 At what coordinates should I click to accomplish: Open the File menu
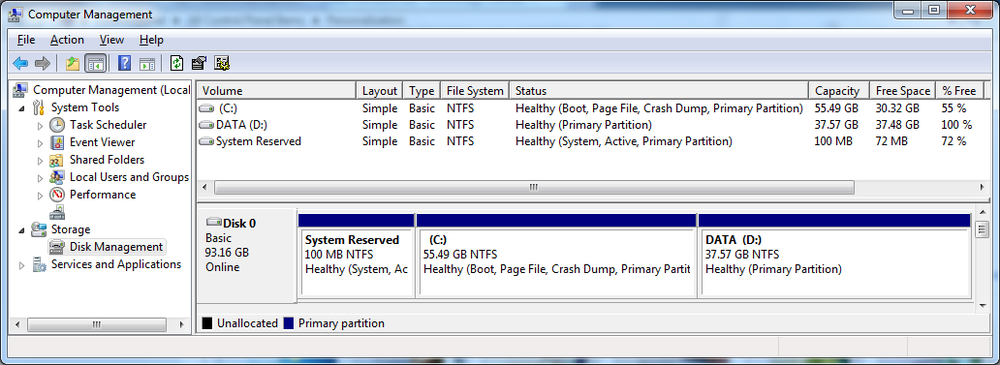pyautogui.click(x=26, y=40)
